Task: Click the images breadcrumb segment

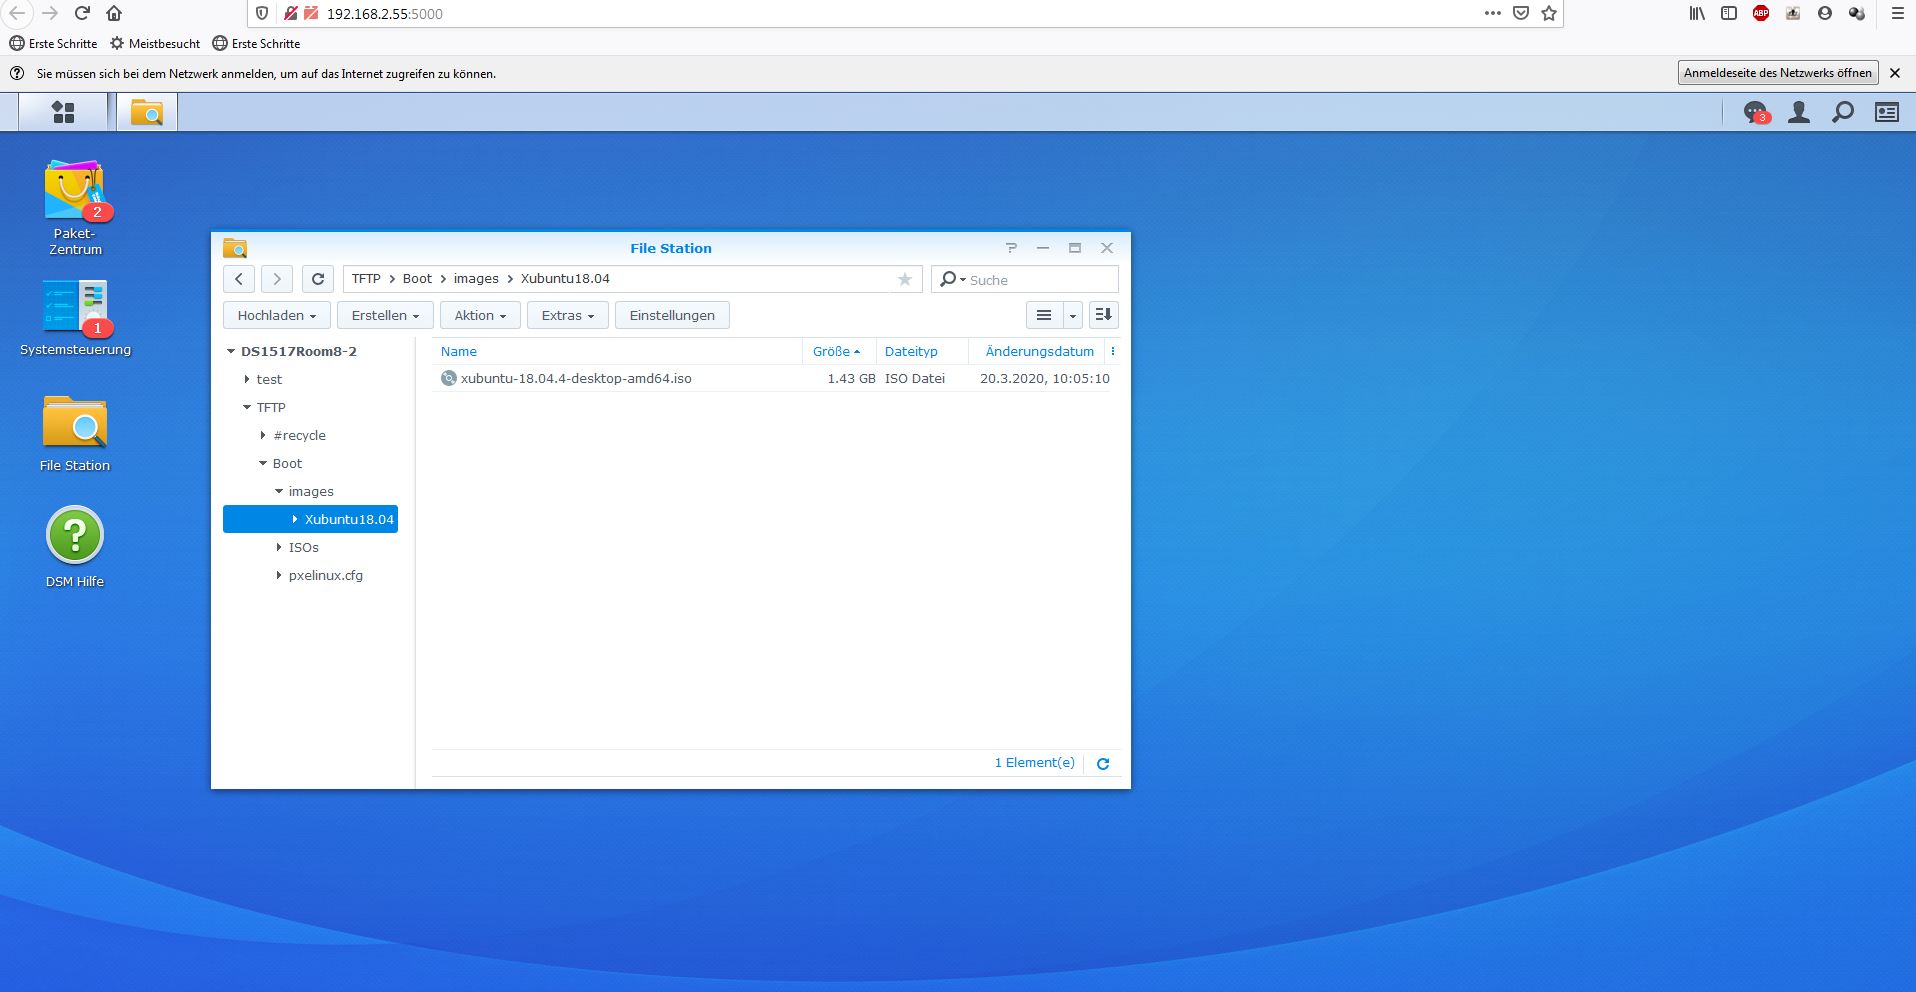Action: pyautogui.click(x=476, y=279)
